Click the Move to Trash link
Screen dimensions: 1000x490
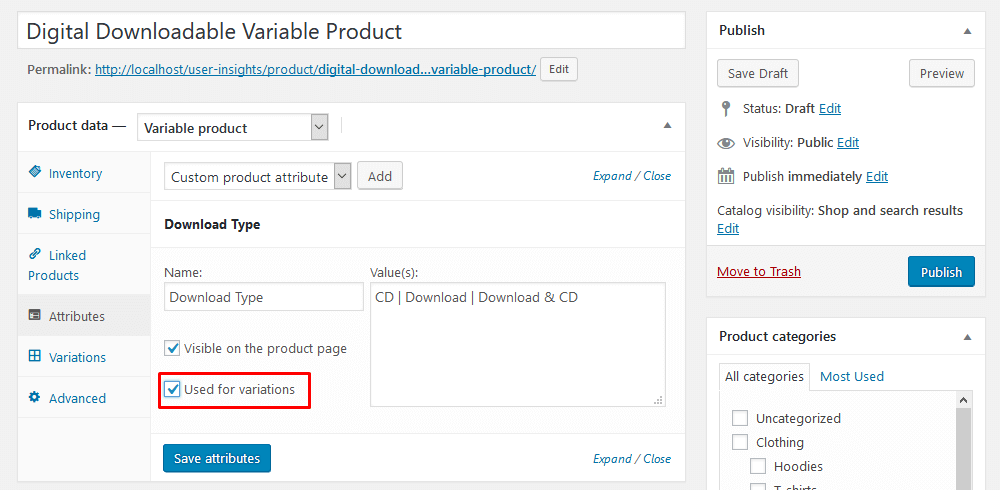point(758,271)
